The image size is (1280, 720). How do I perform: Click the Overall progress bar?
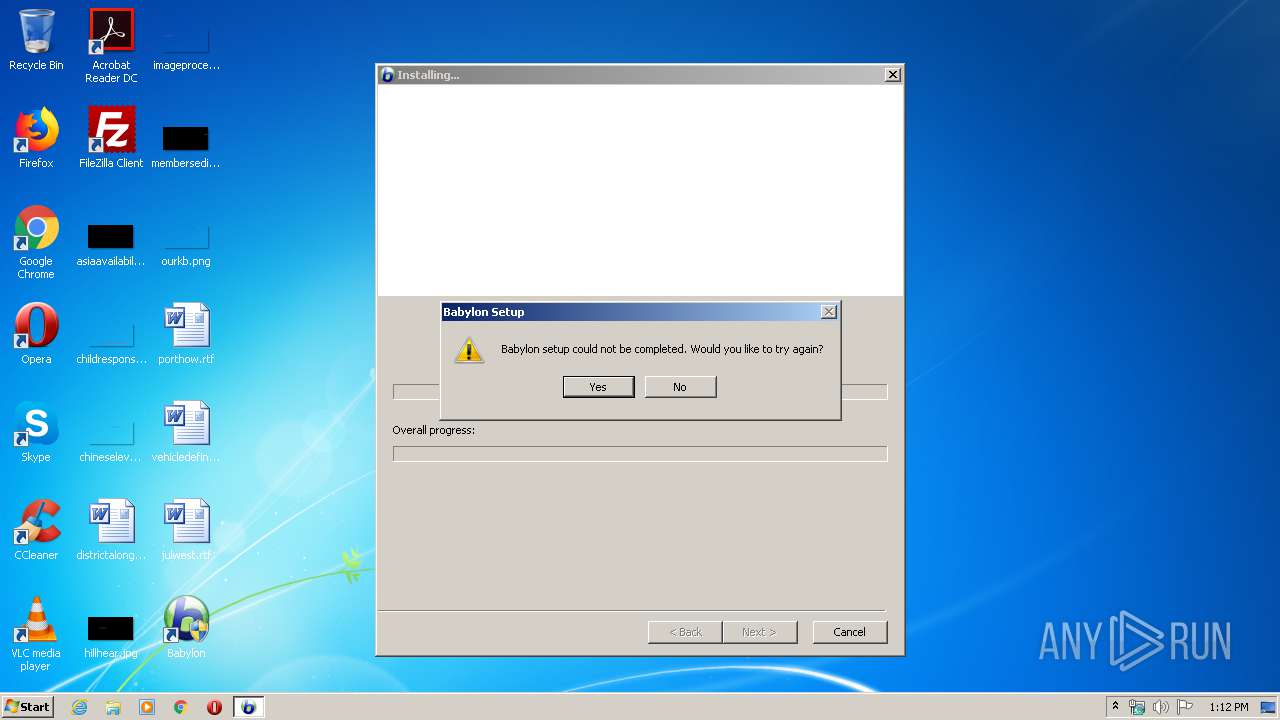point(640,454)
